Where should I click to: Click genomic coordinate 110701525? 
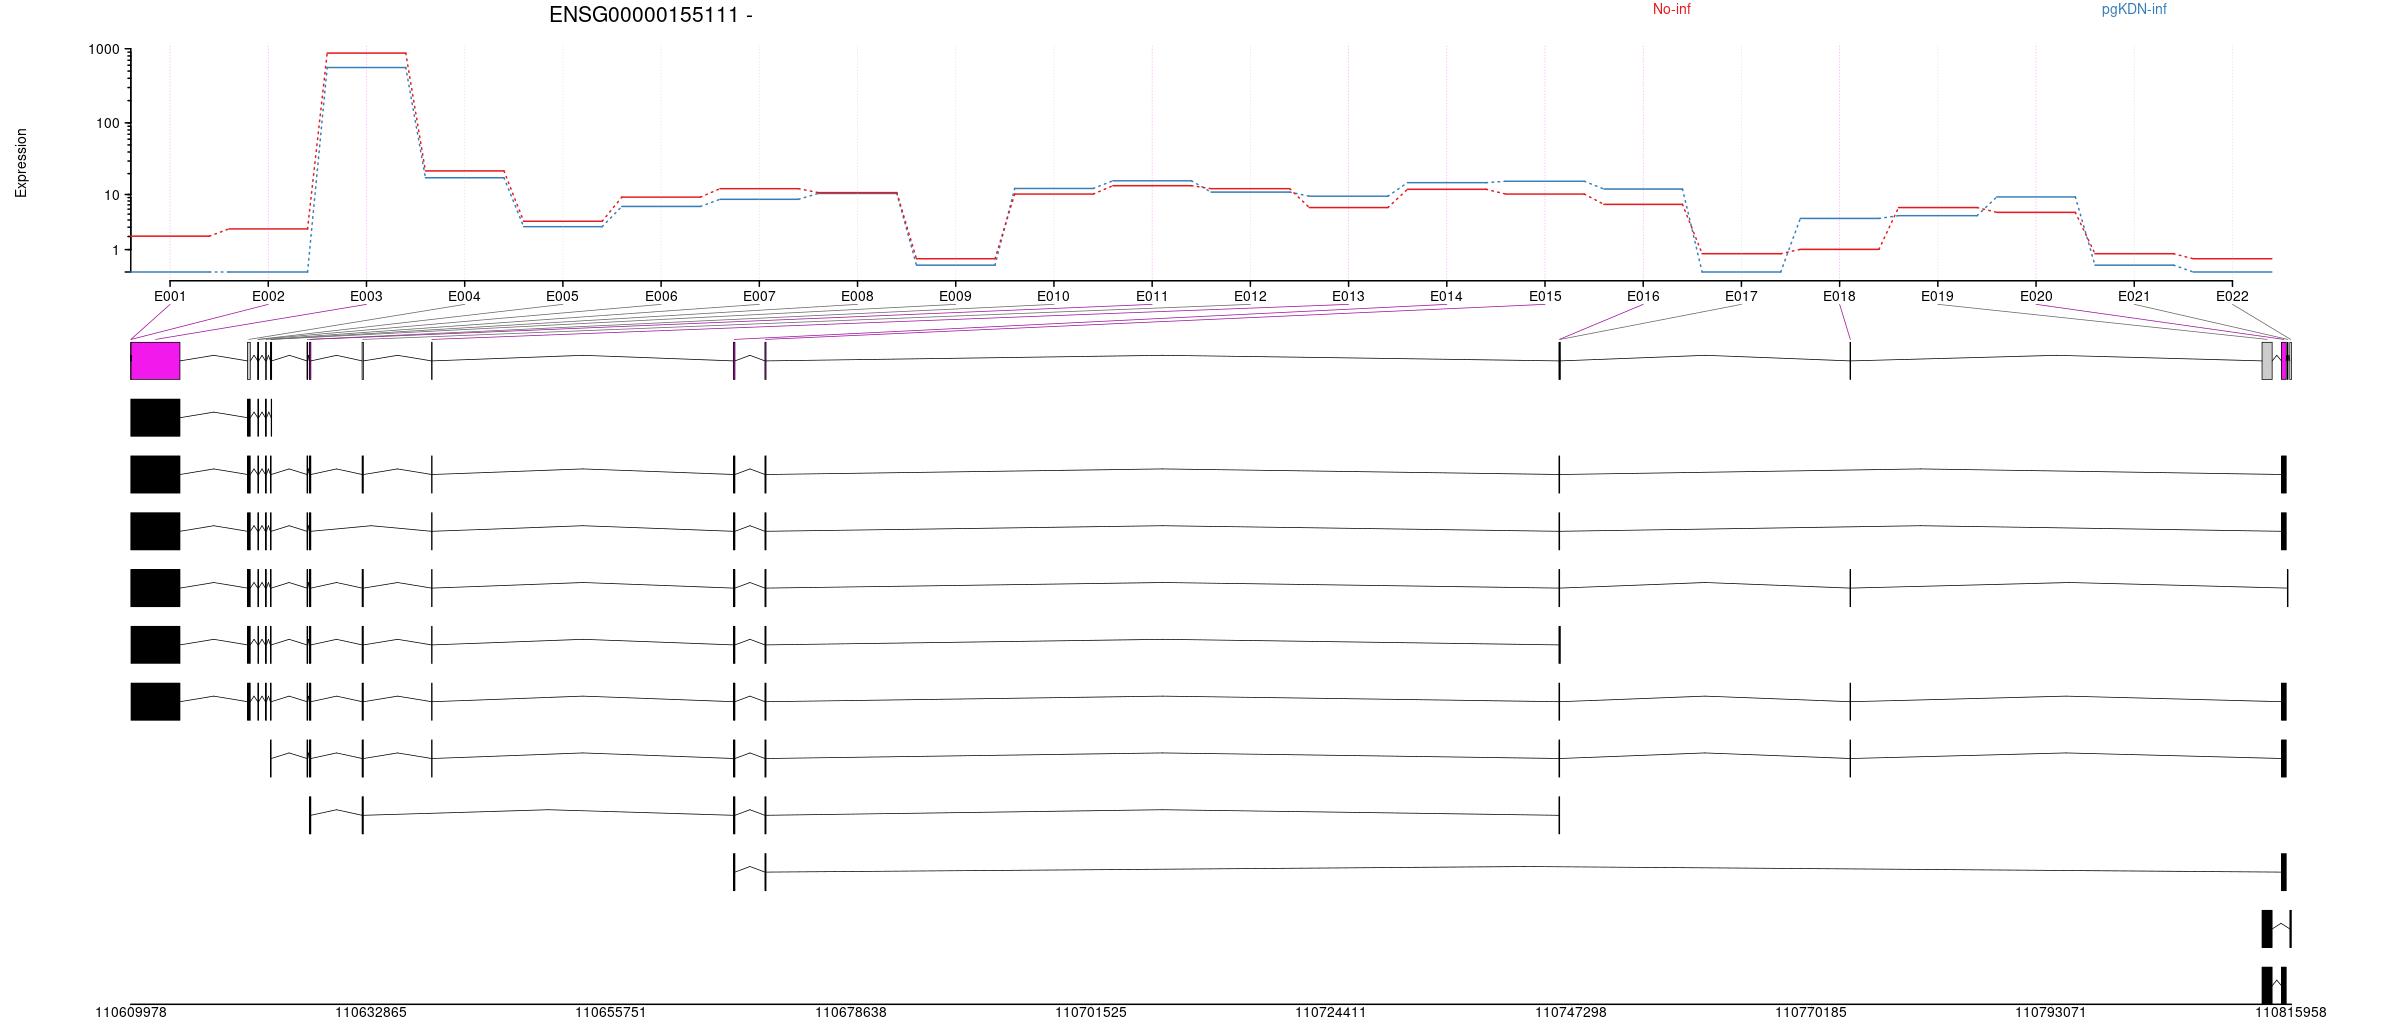point(1091,1012)
